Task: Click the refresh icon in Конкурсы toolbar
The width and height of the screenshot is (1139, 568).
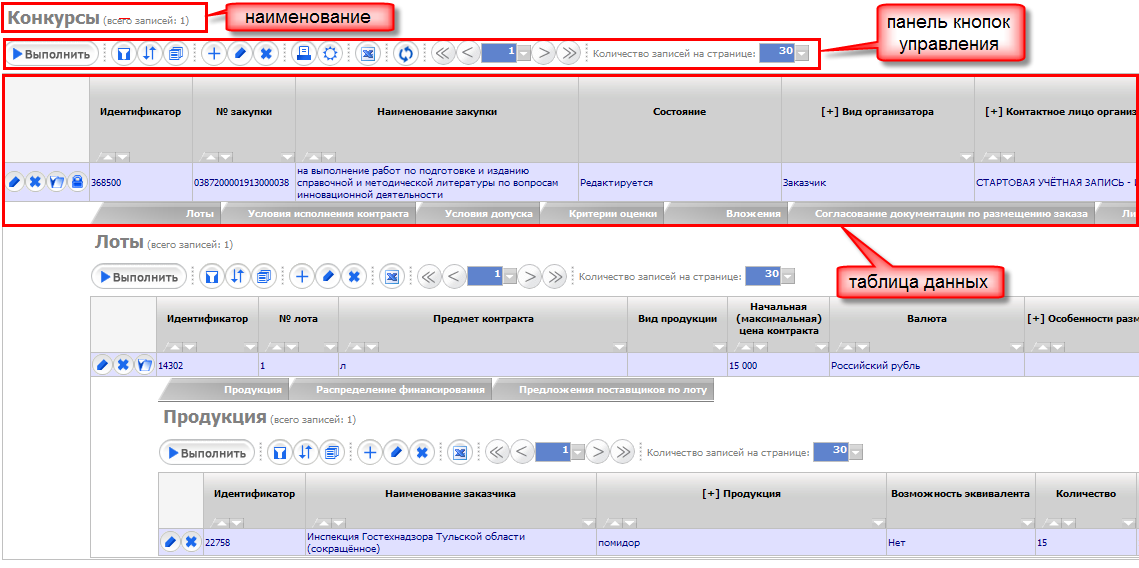Action: tap(404, 53)
